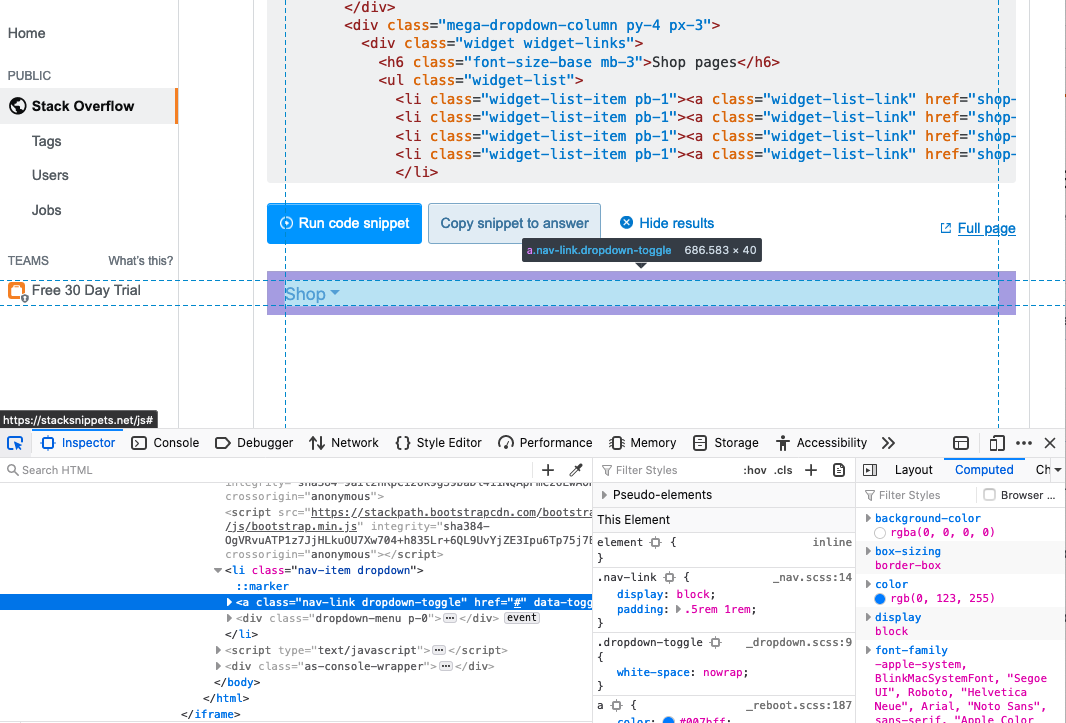Open the Inspector panel tab
This screenshot has height=723, width=1066.
click(x=78, y=443)
